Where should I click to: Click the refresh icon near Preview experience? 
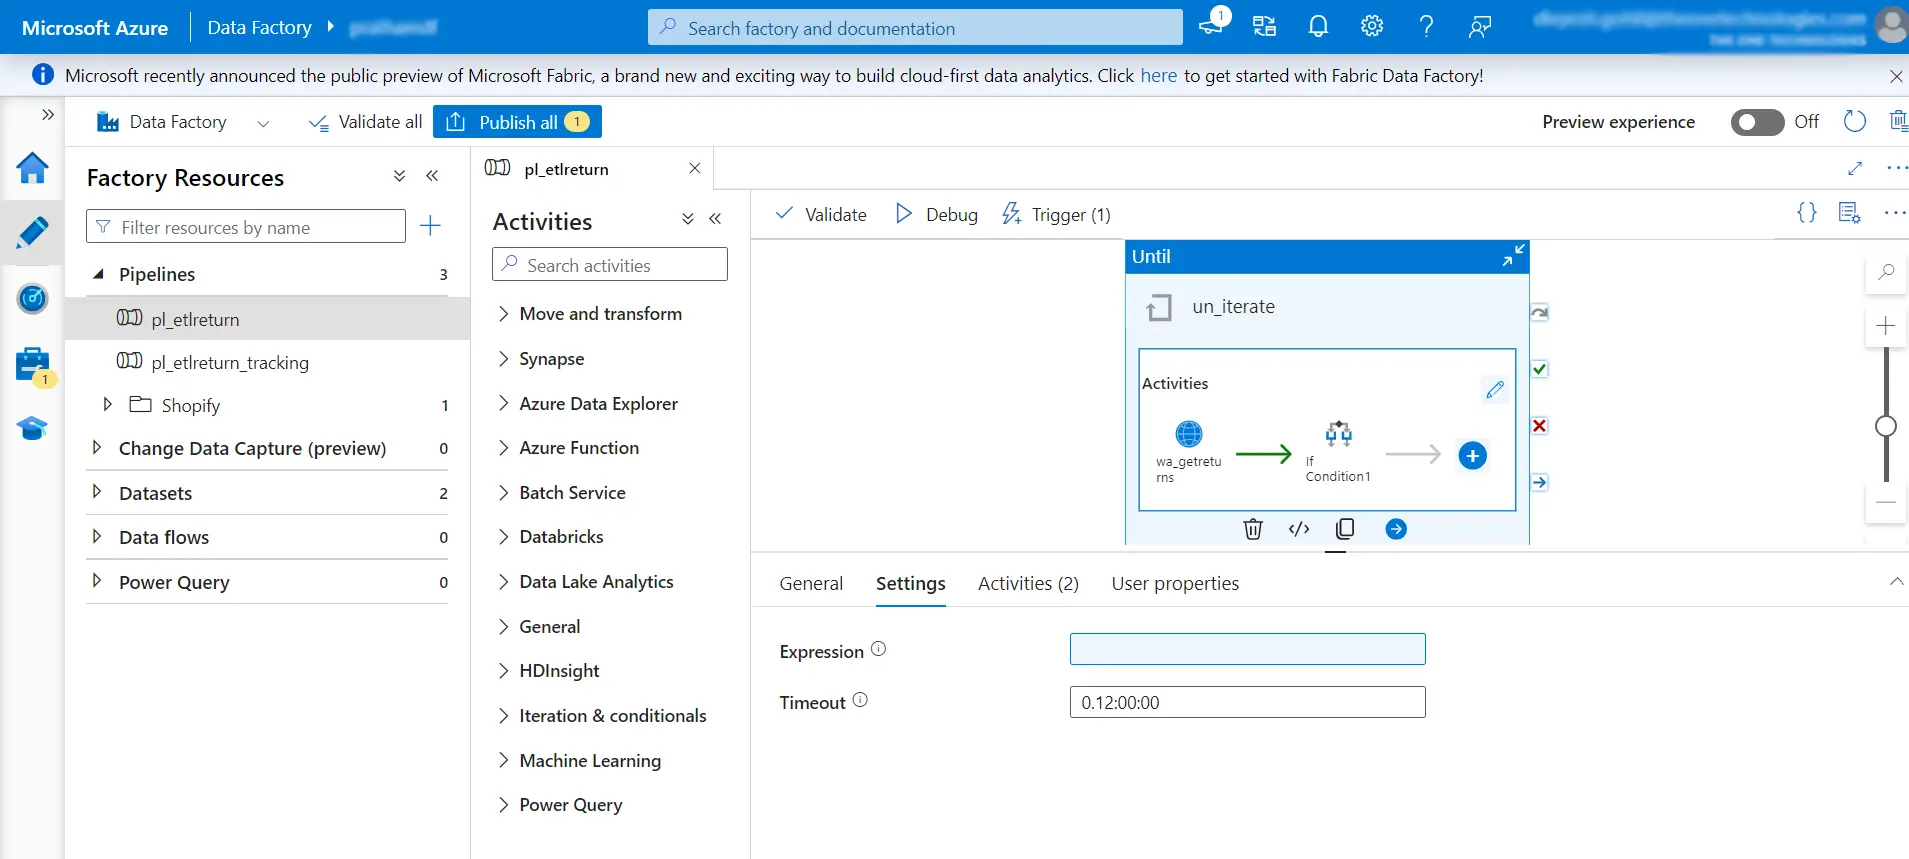1854,121
